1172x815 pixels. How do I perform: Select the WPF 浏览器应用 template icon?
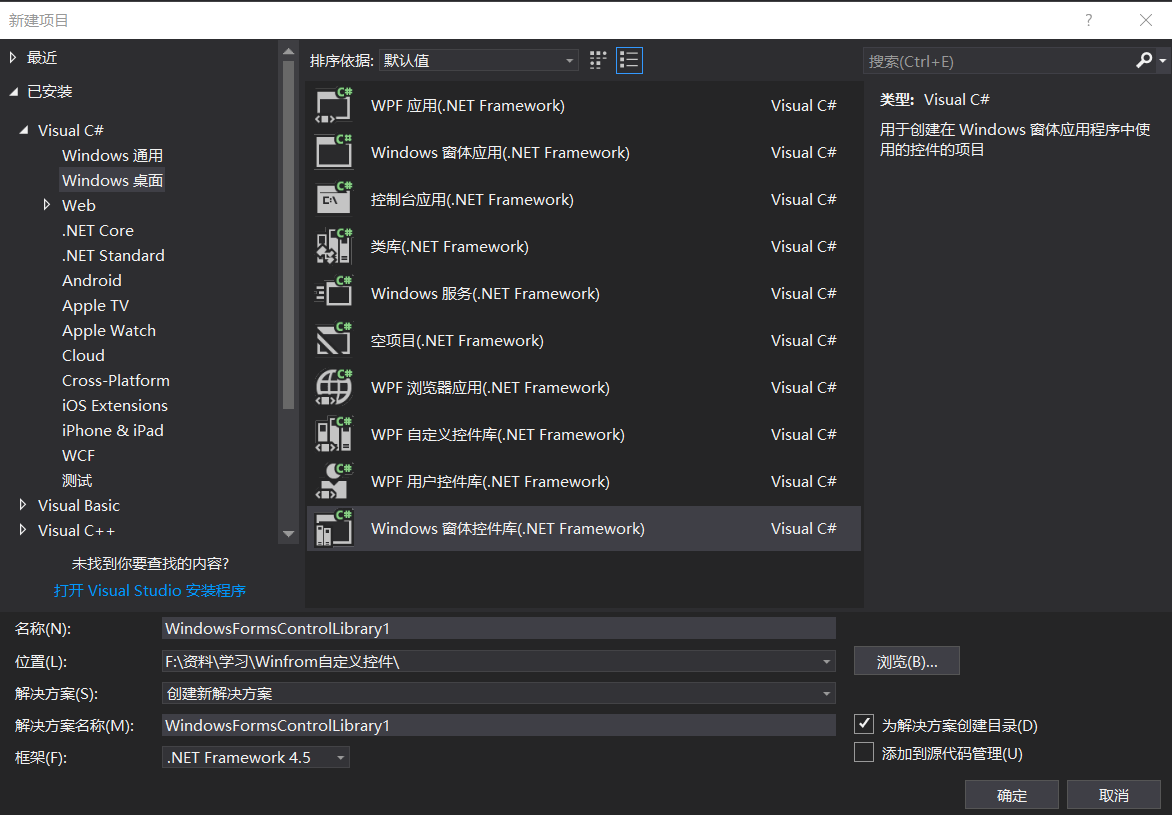(333, 386)
